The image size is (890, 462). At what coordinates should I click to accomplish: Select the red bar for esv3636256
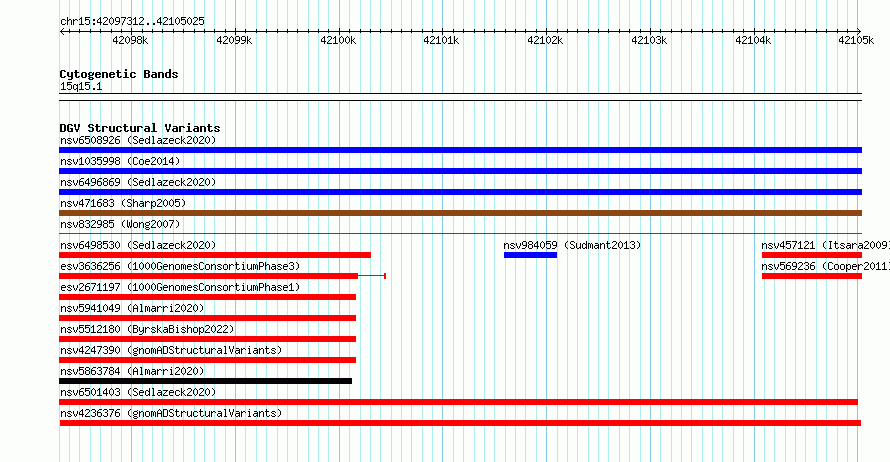(x=222, y=276)
